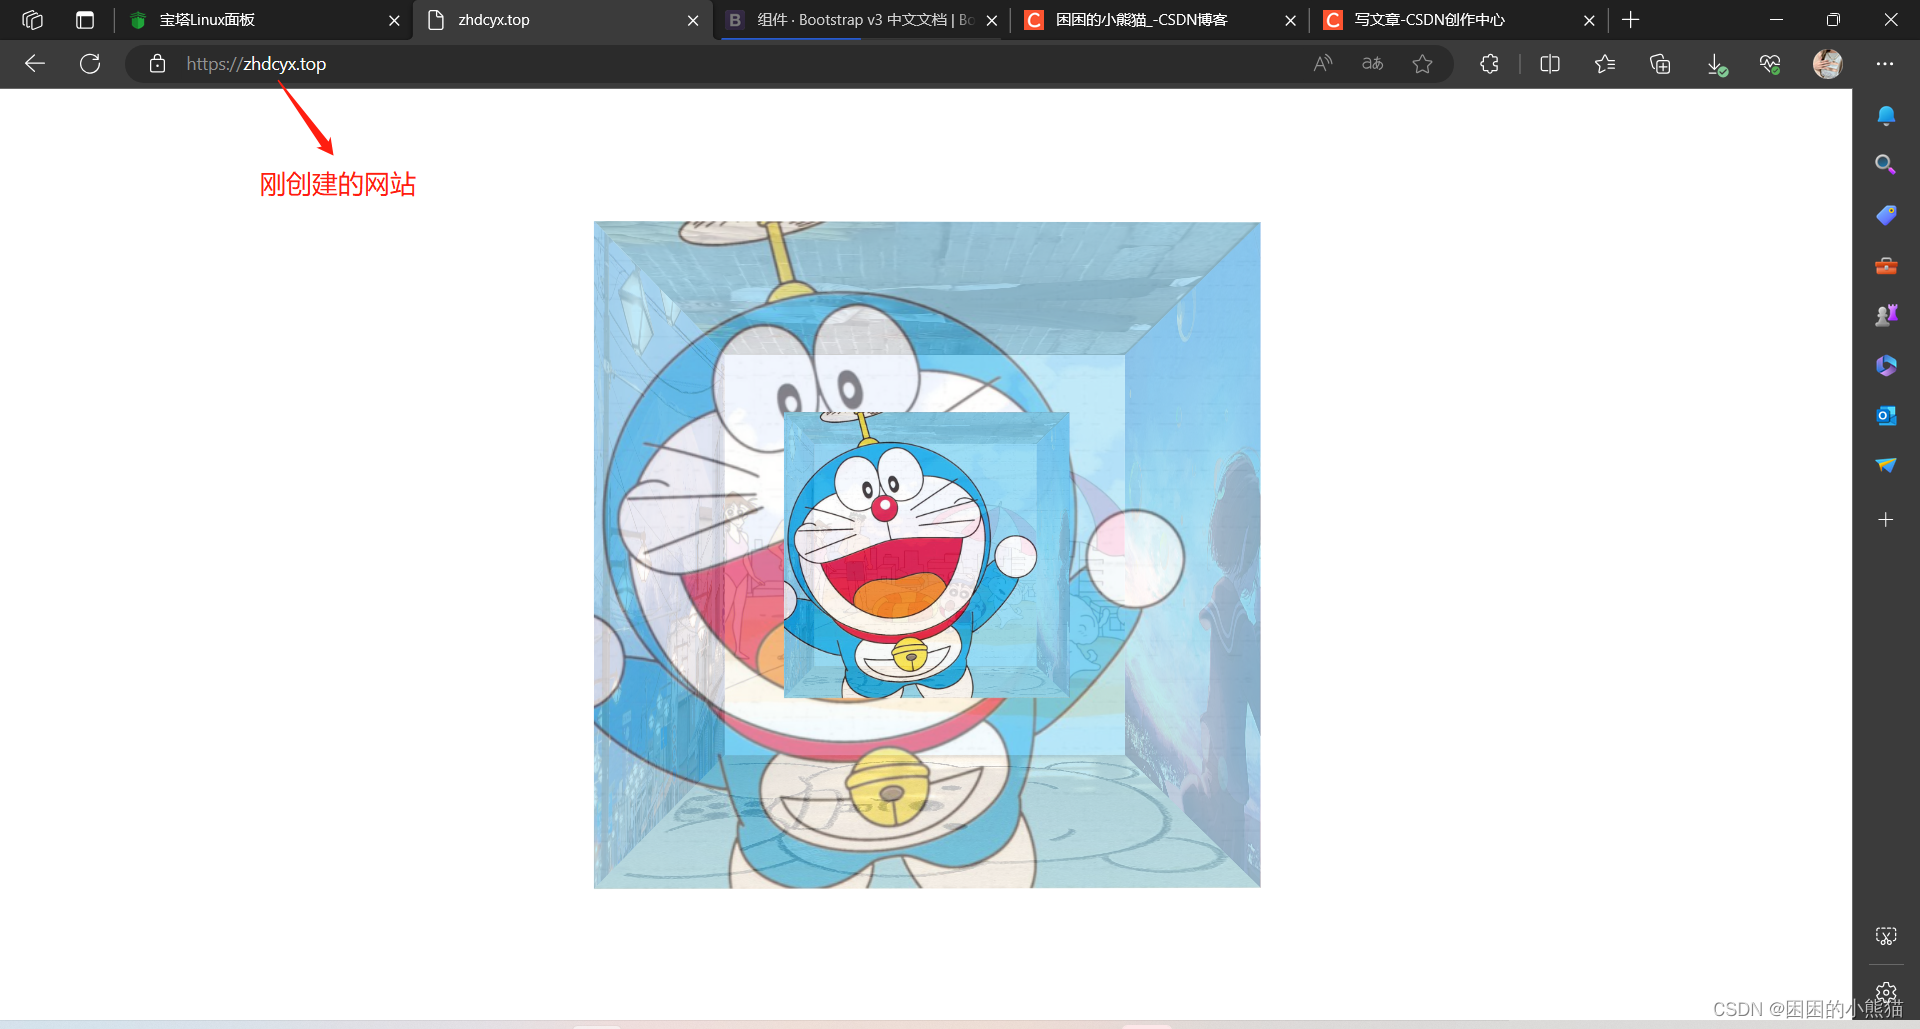Open the tab actions menu icon
The image size is (1920, 1029).
click(x=85, y=20)
